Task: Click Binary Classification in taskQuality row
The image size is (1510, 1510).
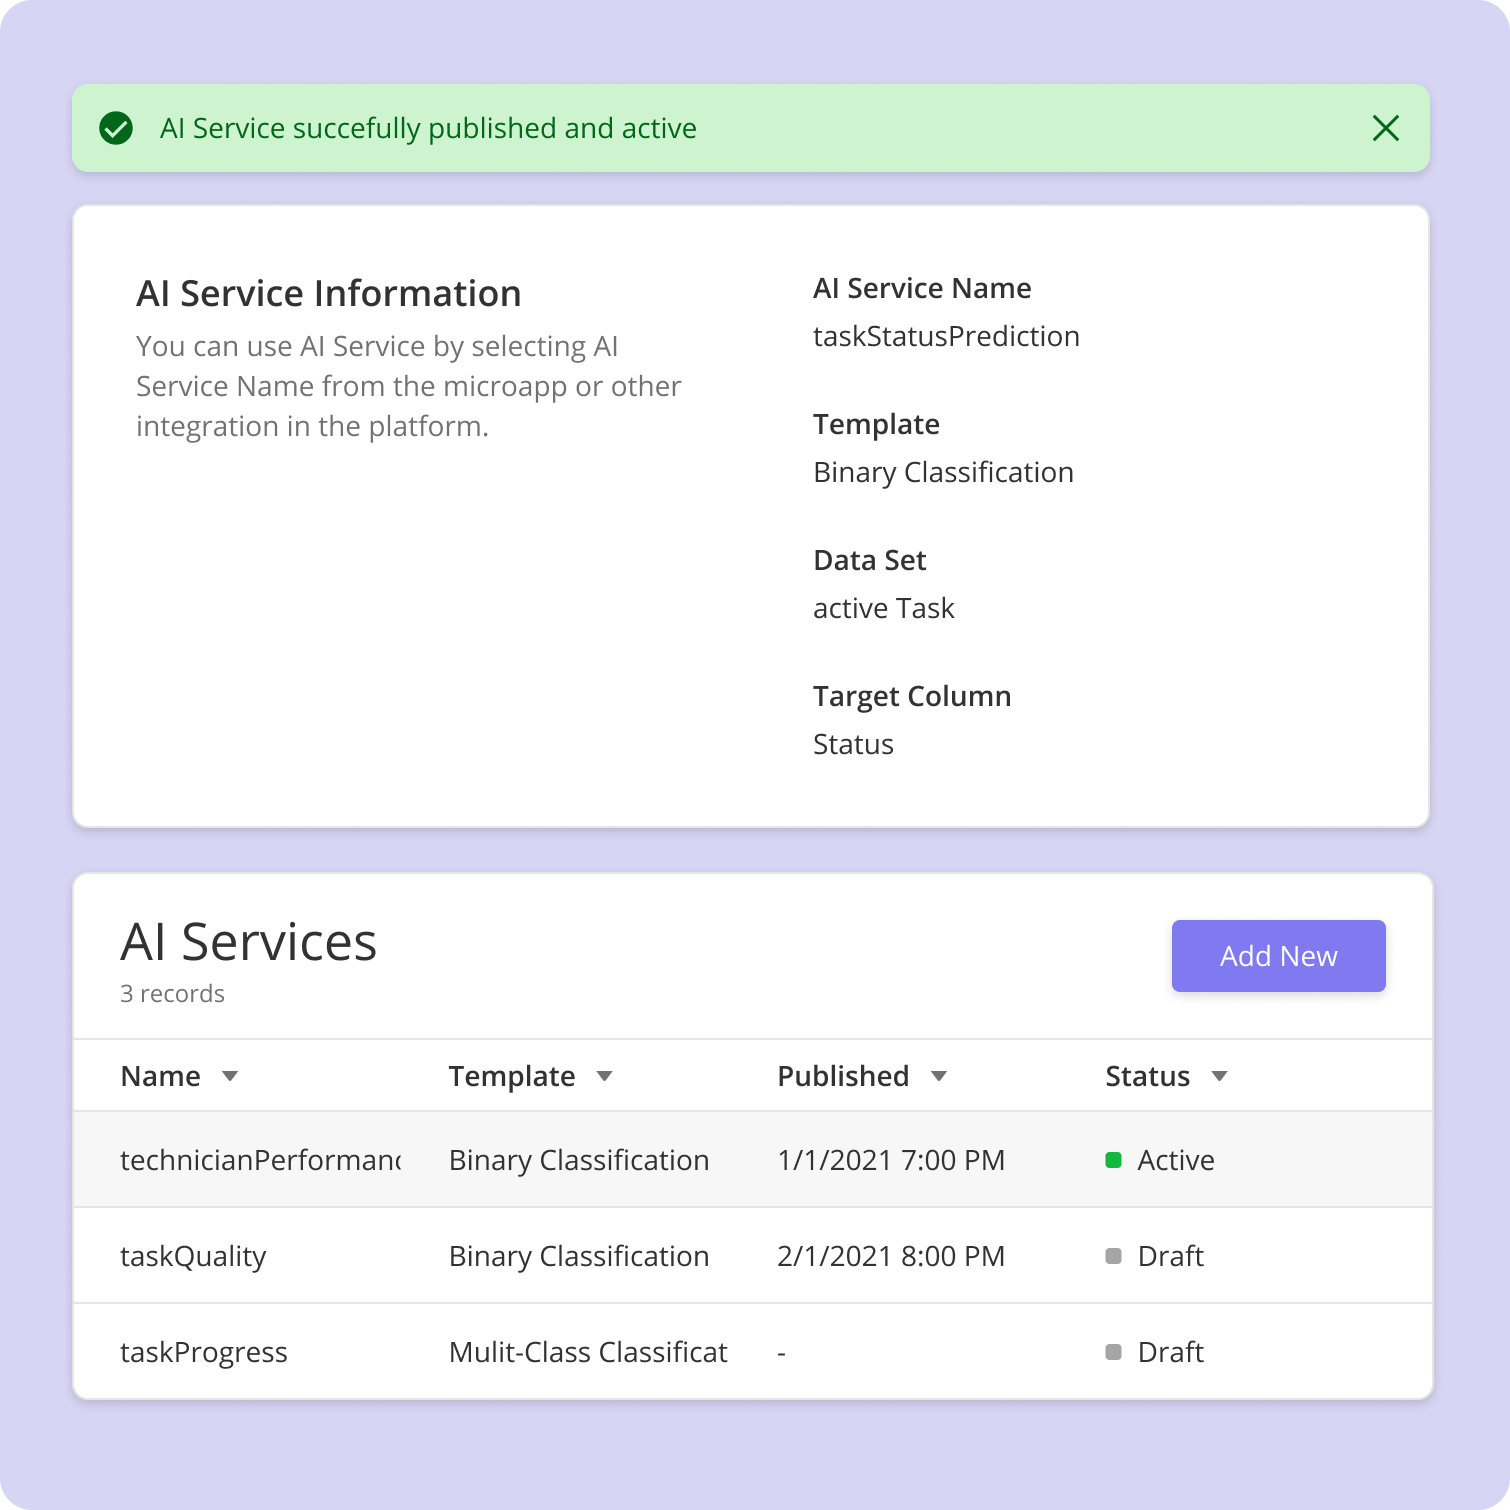Action: tap(579, 1256)
